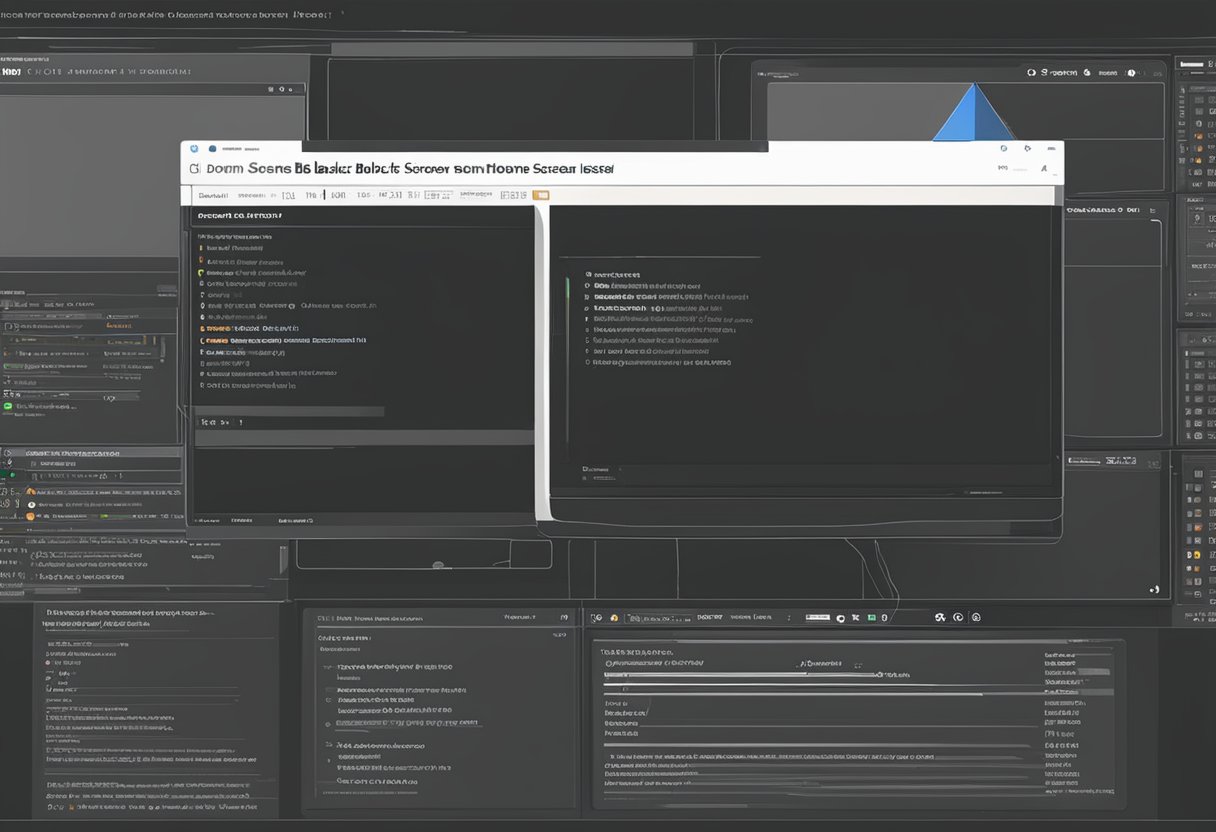
Task: Click the orange warning icon in the lower-left list
Action: pos(30,491)
